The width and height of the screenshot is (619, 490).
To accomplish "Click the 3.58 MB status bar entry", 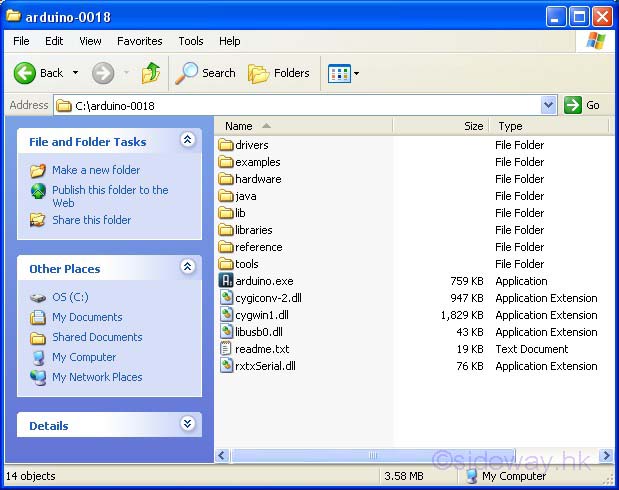I will [403, 476].
